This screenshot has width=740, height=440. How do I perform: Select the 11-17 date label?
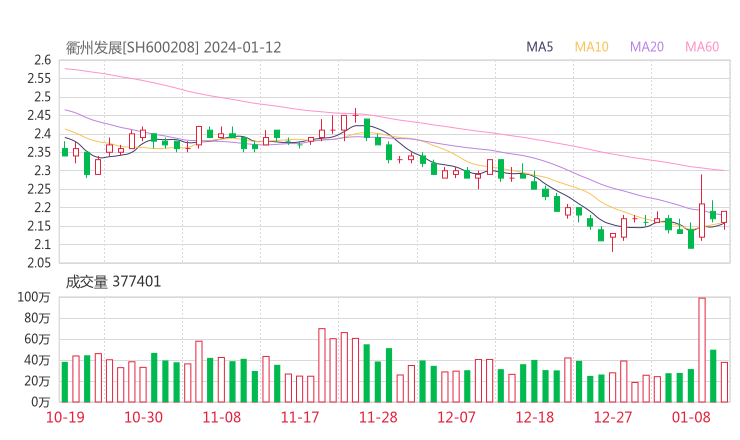[300, 417]
